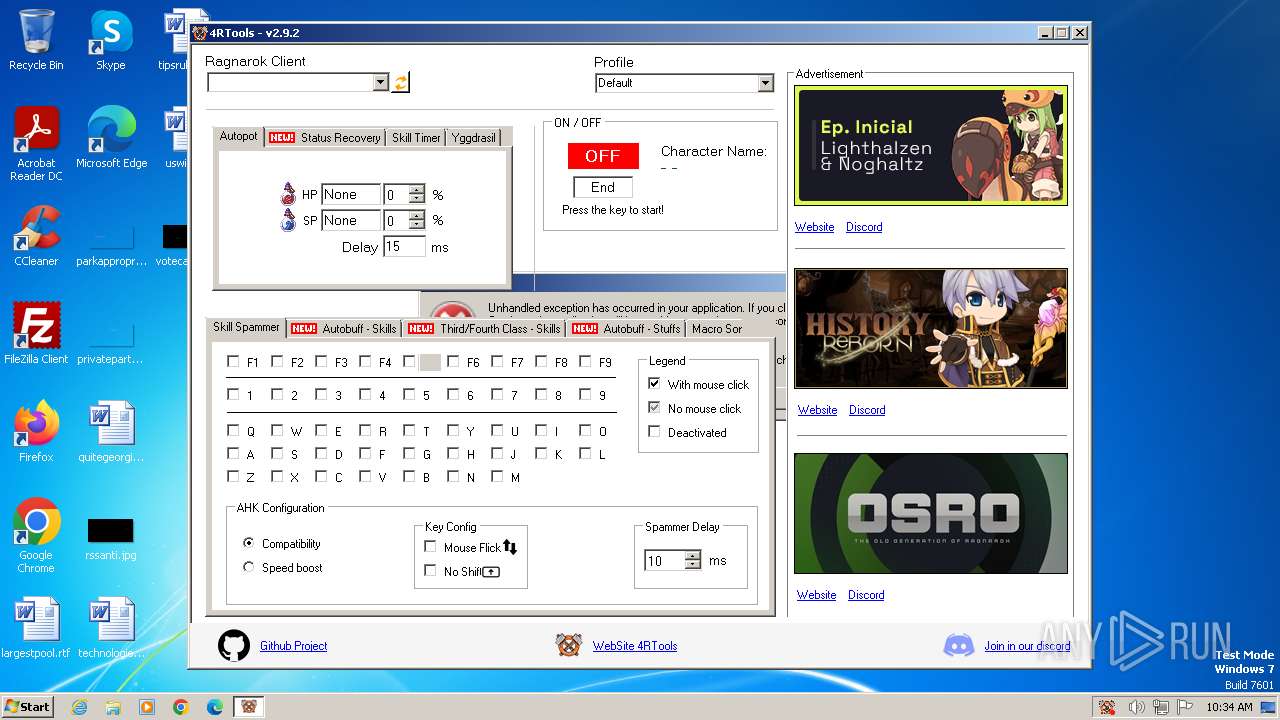Toggle the Mouse Flick checkbox
1280x720 pixels.
[x=430, y=547]
